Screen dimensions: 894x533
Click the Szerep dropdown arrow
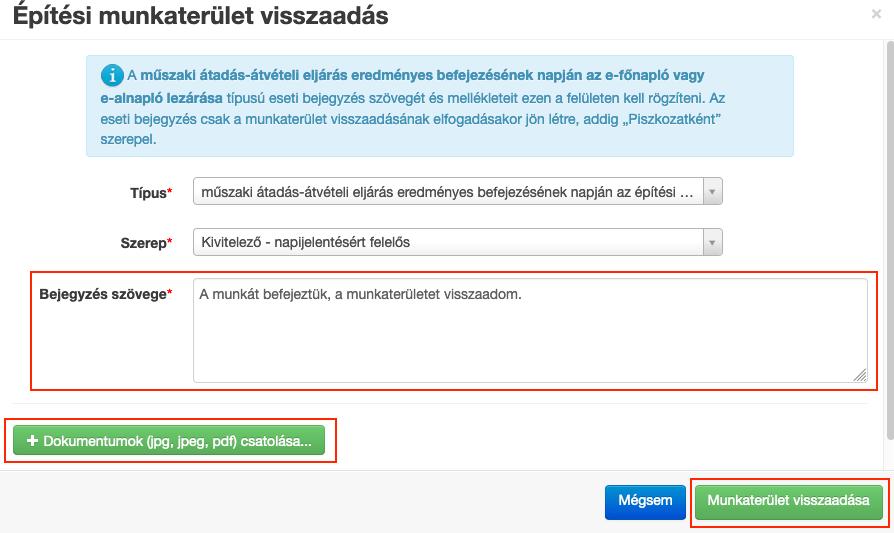tap(712, 242)
